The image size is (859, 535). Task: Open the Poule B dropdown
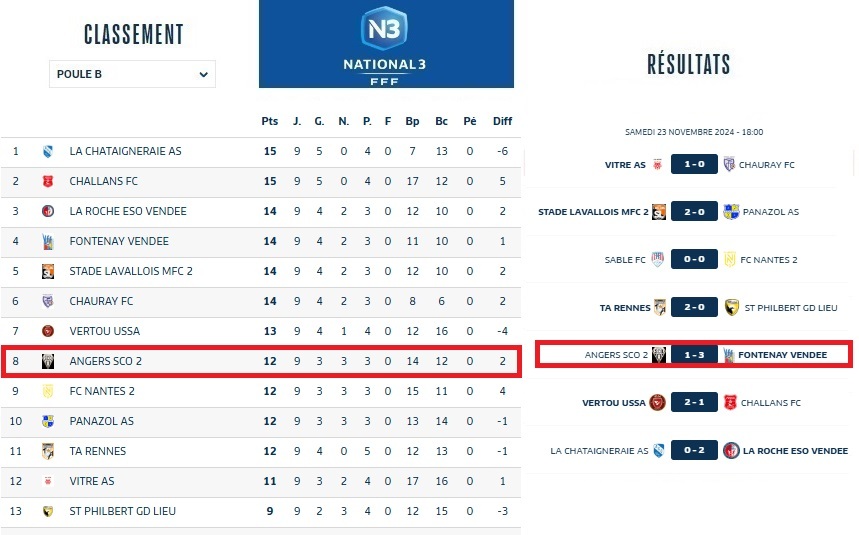pos(132,74)
